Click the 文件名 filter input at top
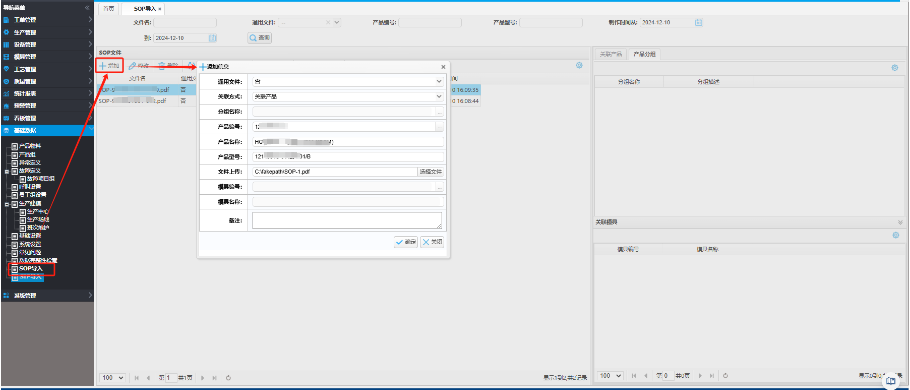The height and width of the screenshot is (390, 910). [185, 22]
